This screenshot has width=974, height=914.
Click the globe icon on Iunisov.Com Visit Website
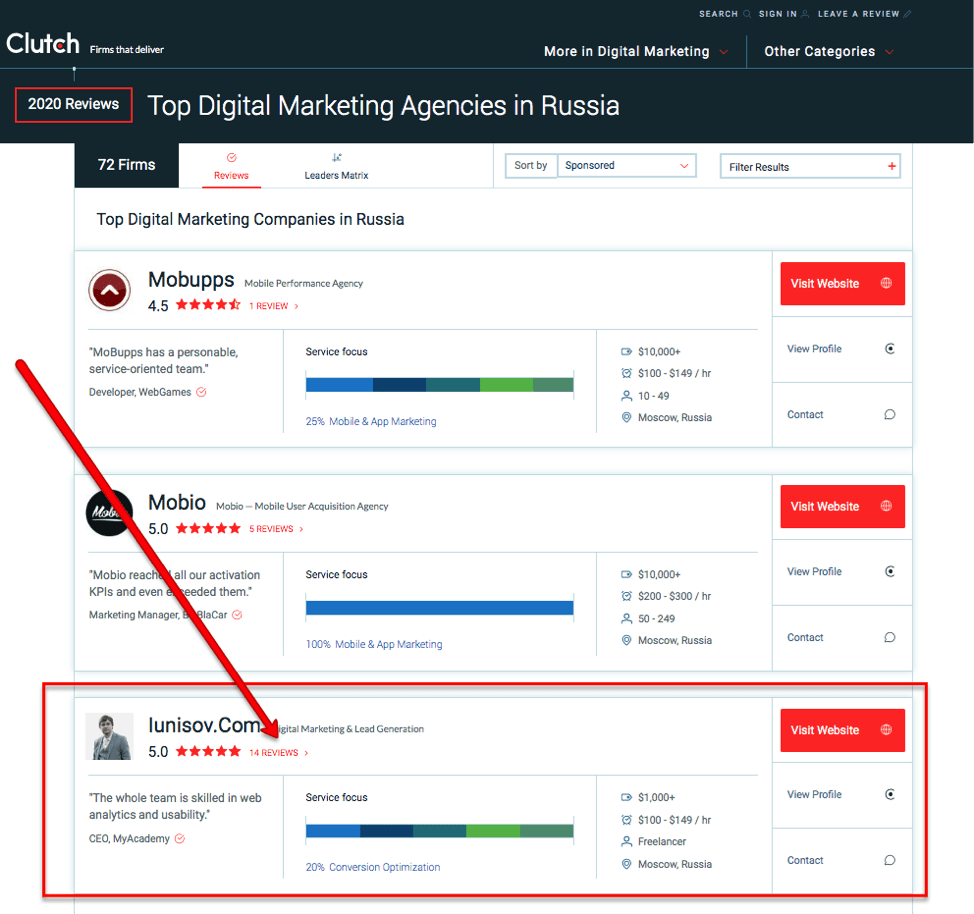point(886,730)
